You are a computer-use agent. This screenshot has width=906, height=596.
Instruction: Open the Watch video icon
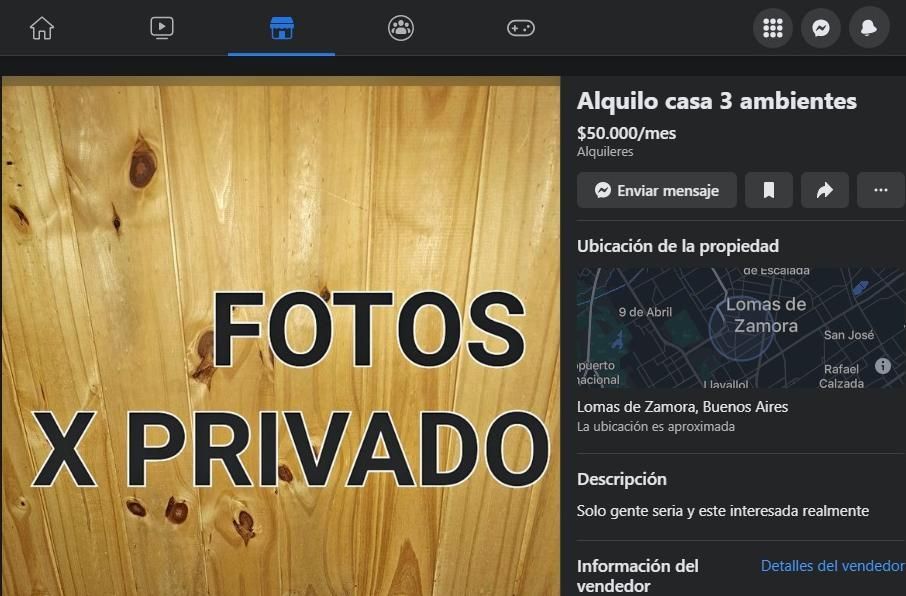(162, 28)
